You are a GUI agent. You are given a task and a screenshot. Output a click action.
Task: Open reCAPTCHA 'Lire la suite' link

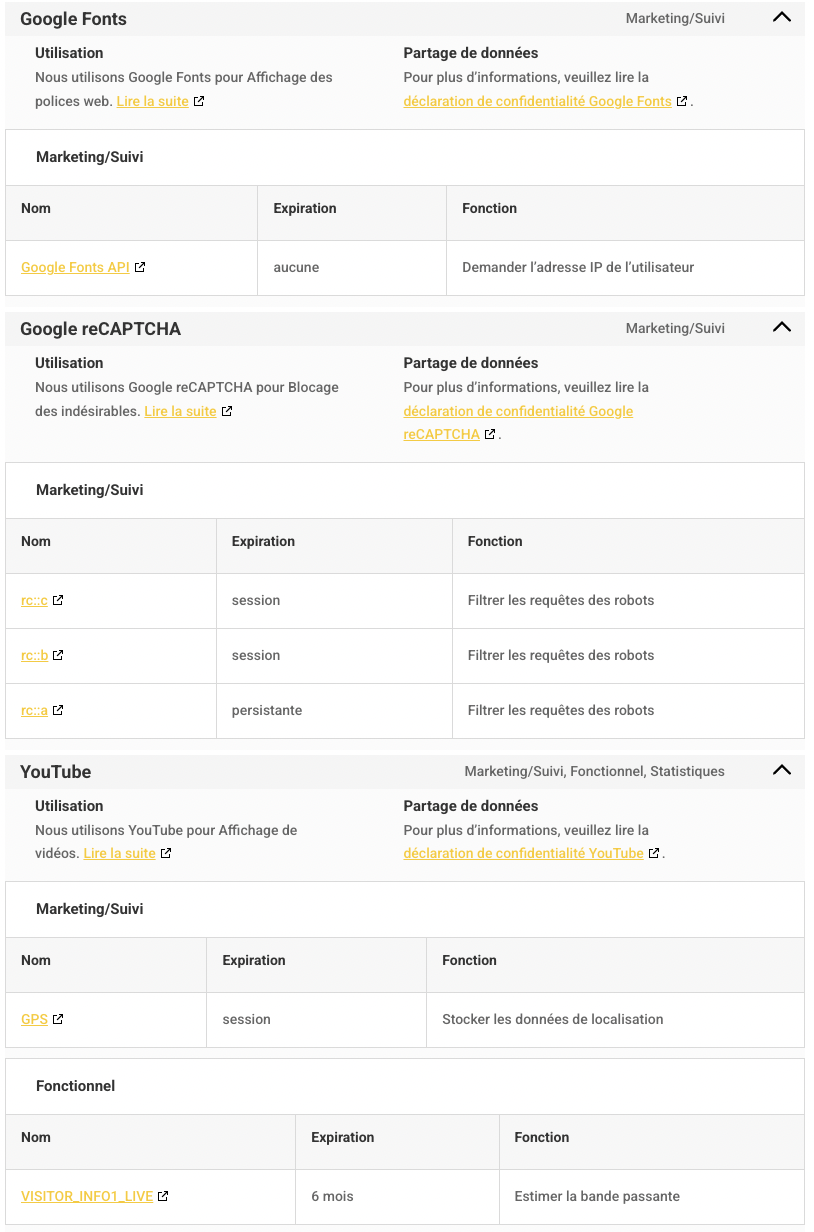tap(180, 411)
